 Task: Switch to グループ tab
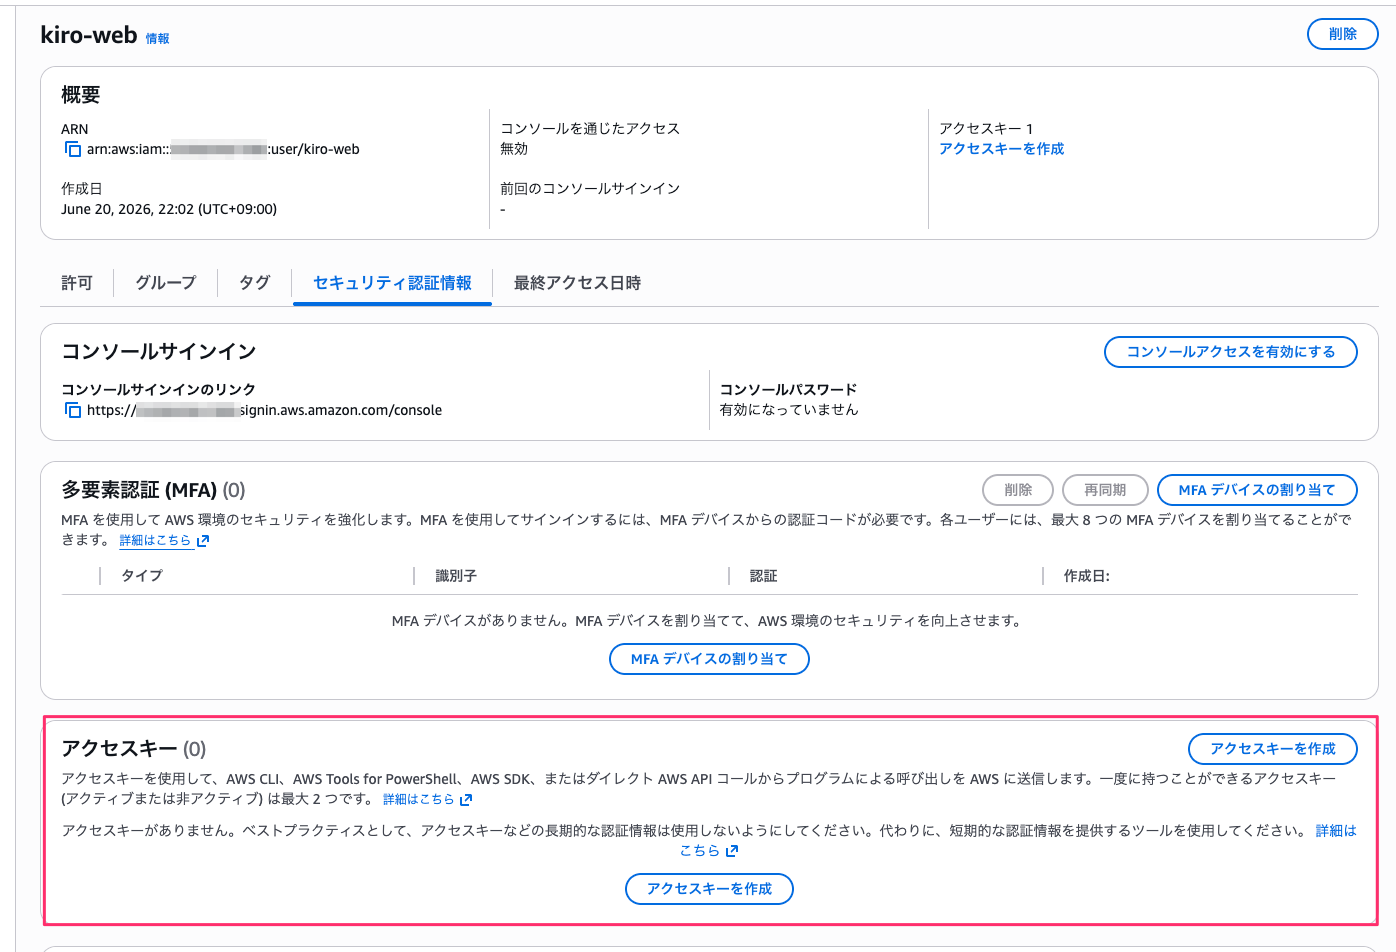point(166,283)
